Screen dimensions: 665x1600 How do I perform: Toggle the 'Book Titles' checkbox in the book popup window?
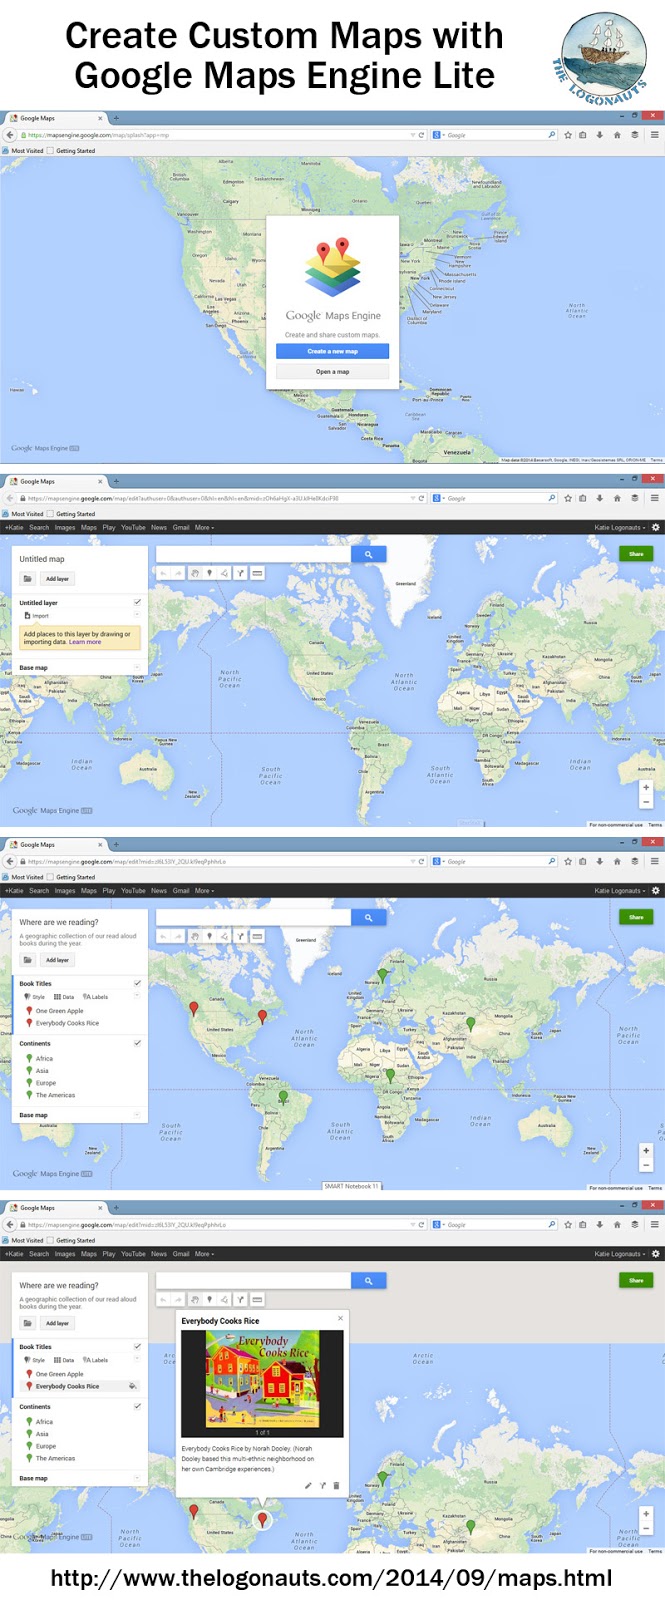[x=137, y=1346]
